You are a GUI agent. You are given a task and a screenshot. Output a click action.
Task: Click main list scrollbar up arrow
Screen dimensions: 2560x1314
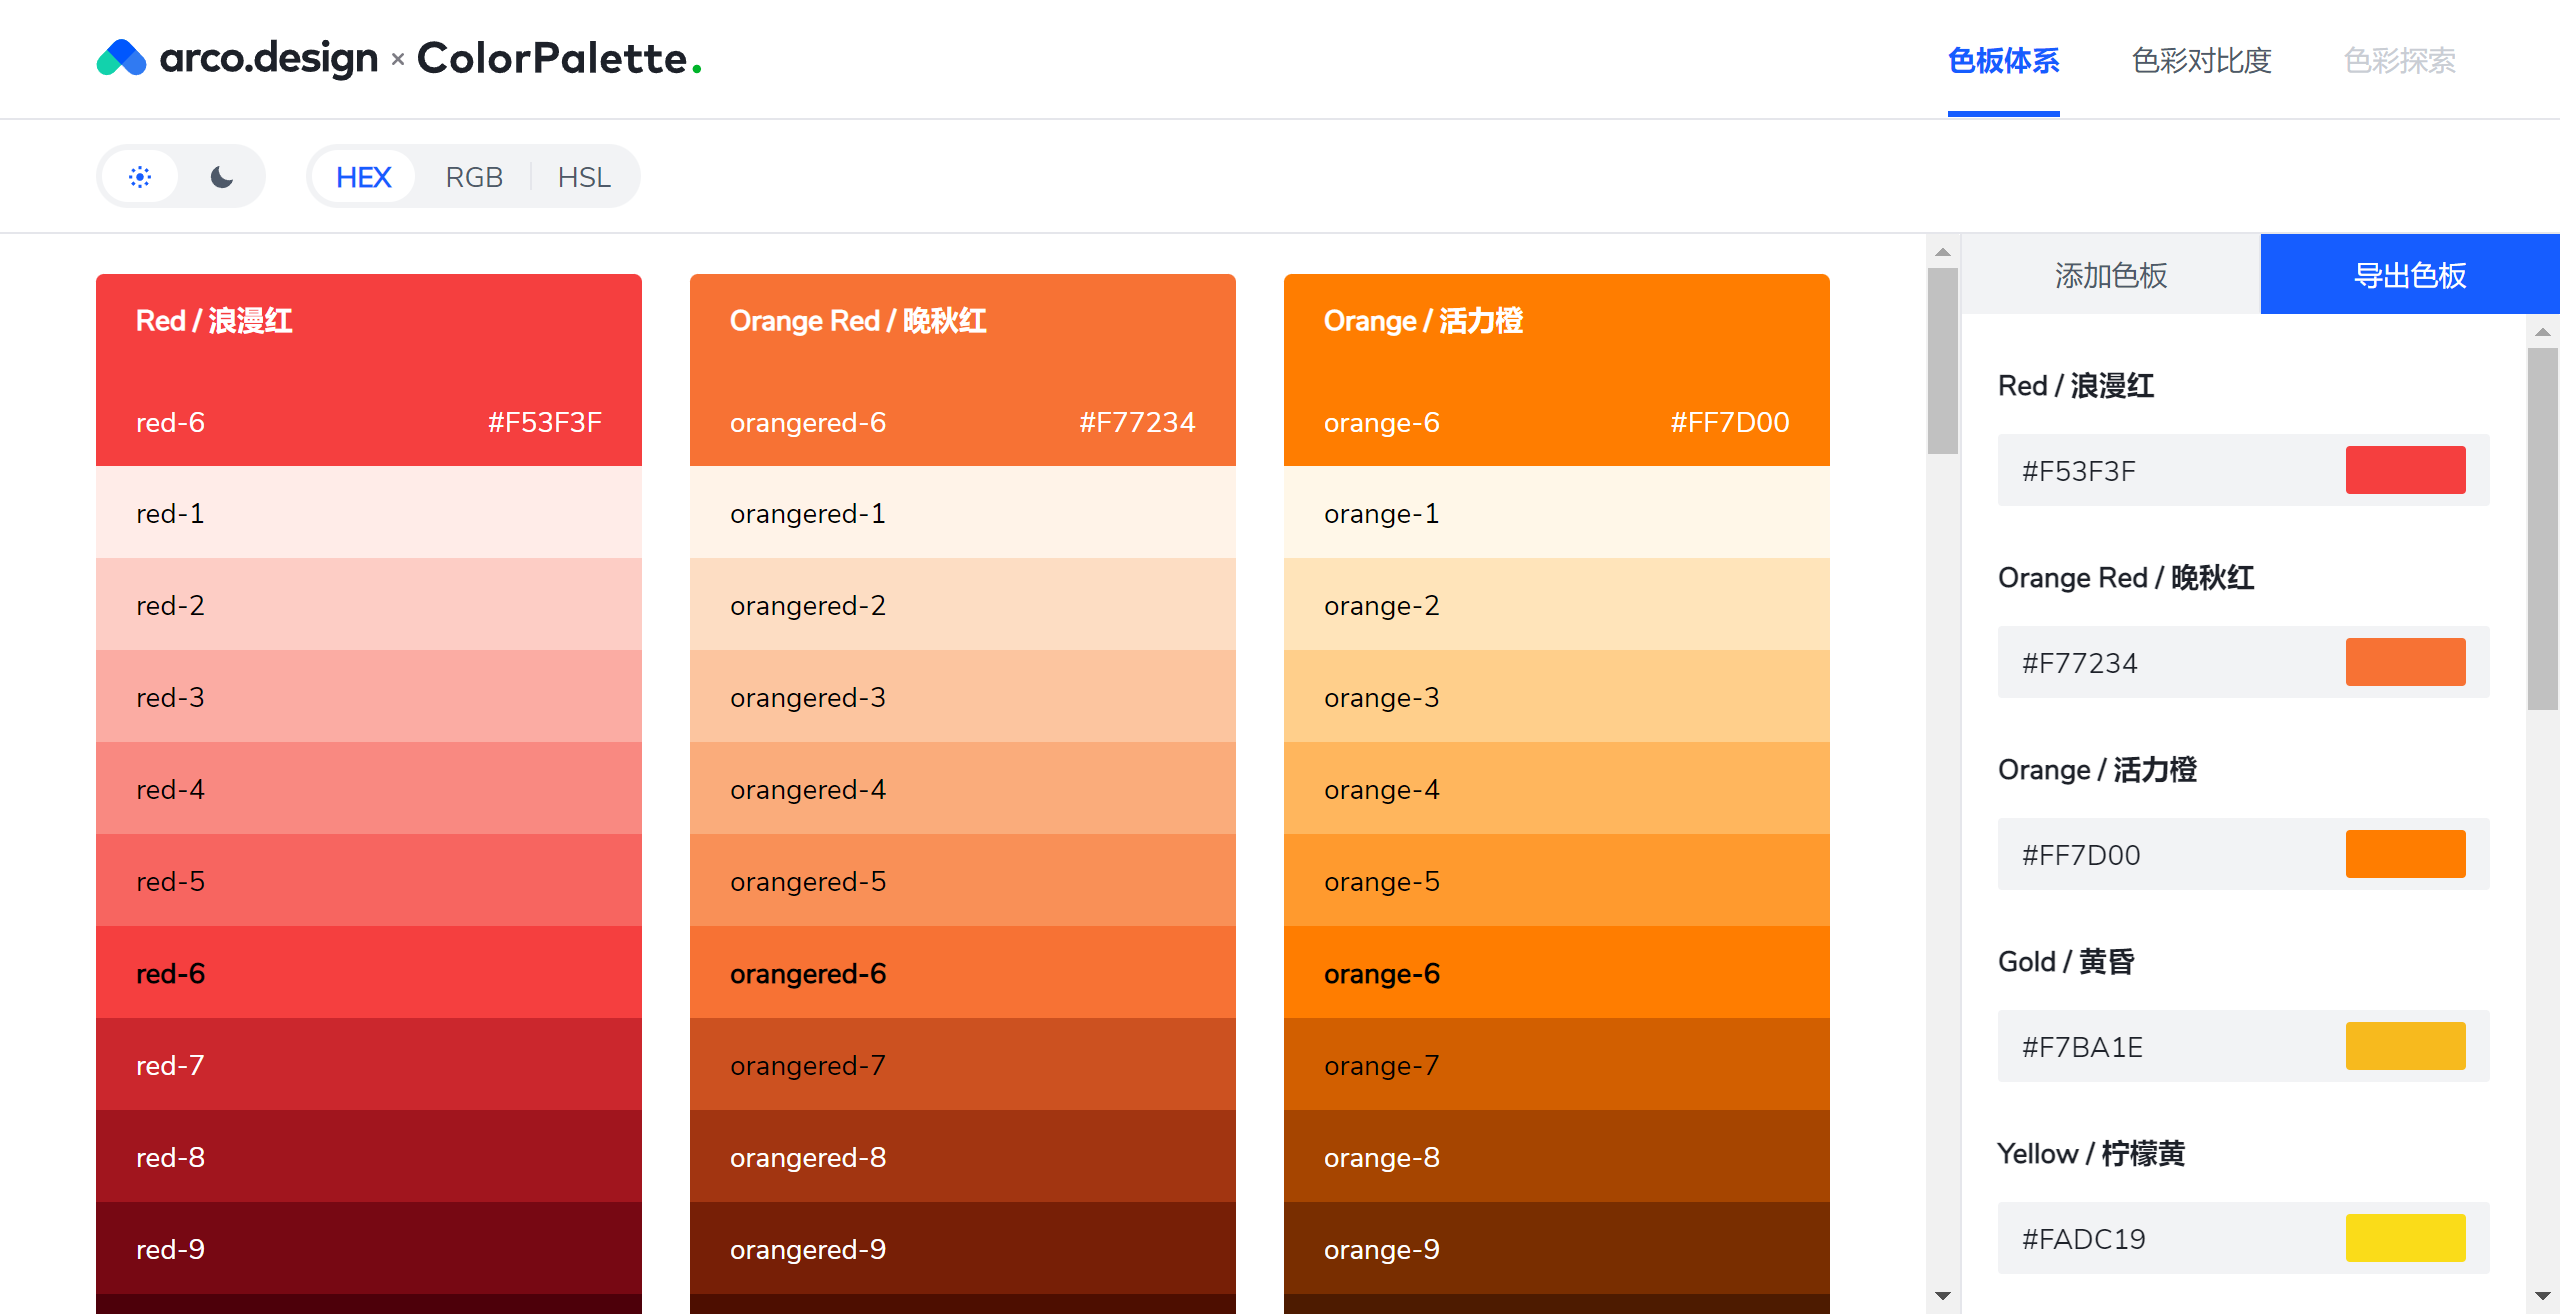1943,252
